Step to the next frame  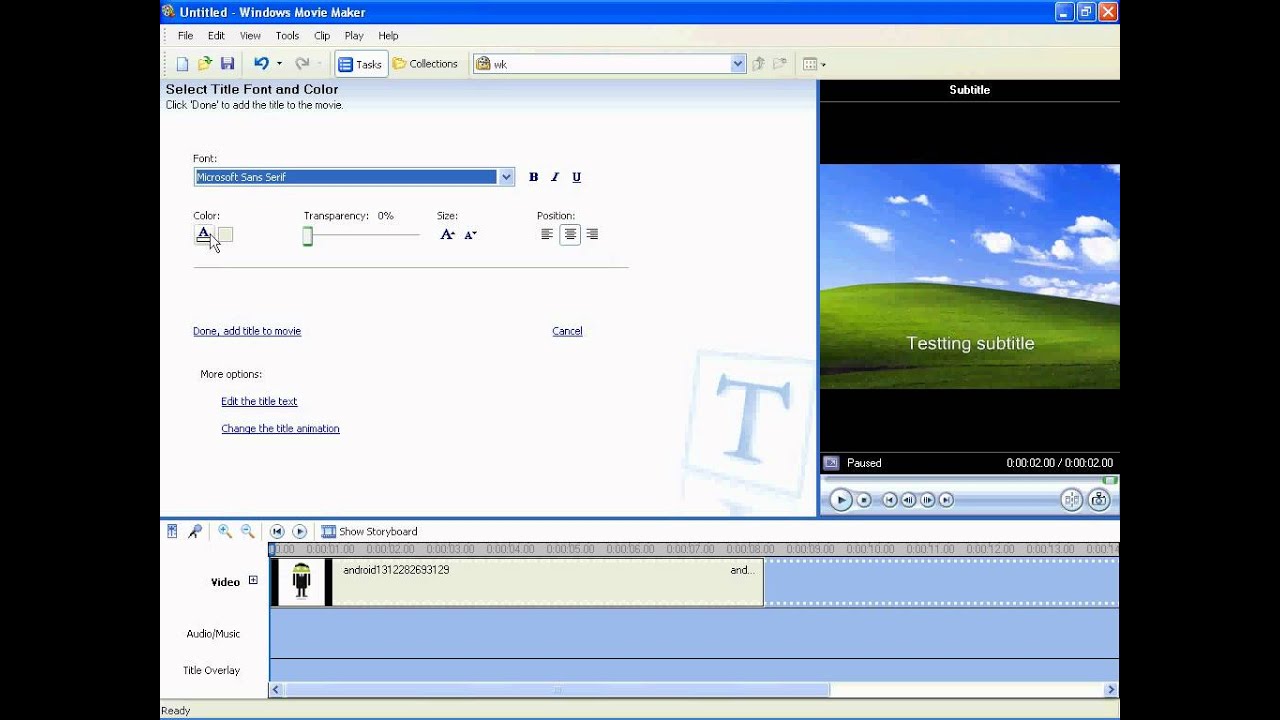(x=927, y=500)
